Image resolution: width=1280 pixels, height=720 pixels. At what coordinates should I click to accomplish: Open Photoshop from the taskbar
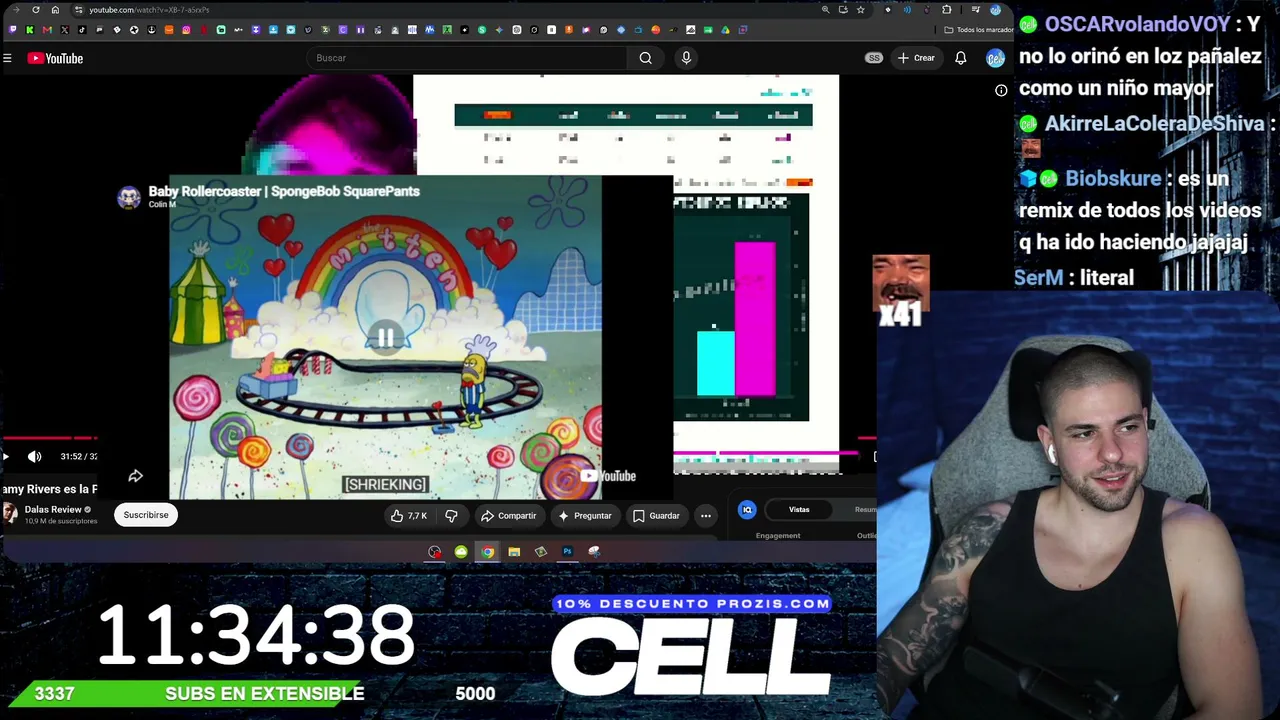567,552
